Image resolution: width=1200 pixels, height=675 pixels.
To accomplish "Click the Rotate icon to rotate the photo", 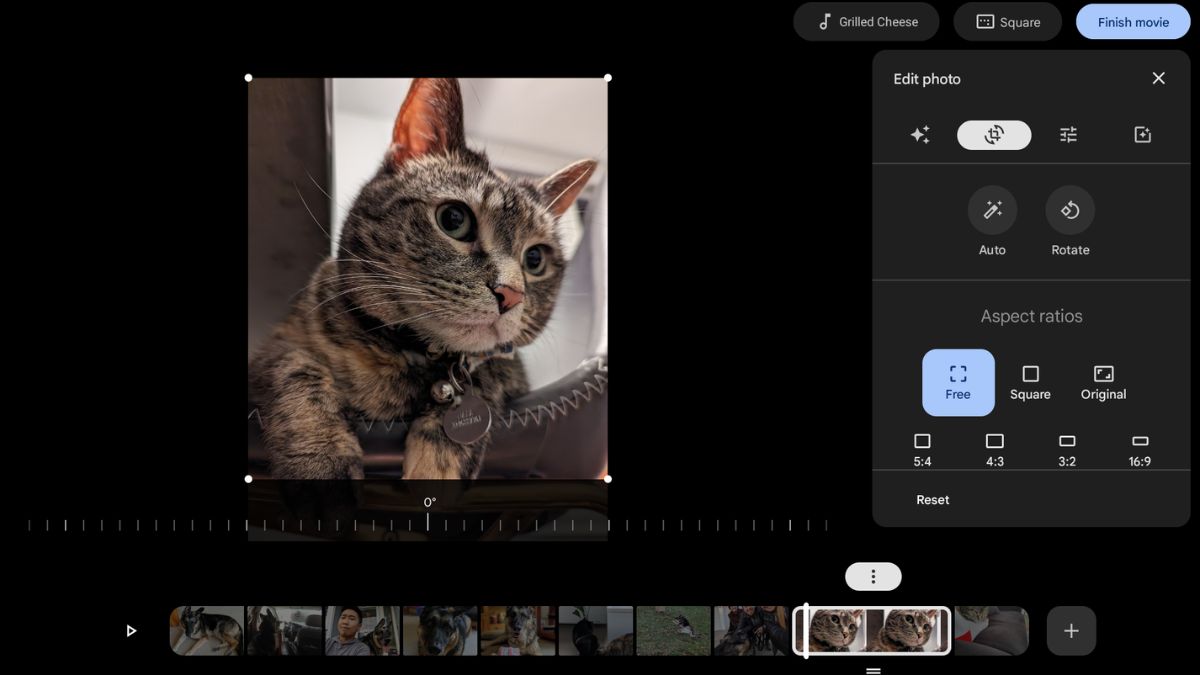I will [1069, 210].
